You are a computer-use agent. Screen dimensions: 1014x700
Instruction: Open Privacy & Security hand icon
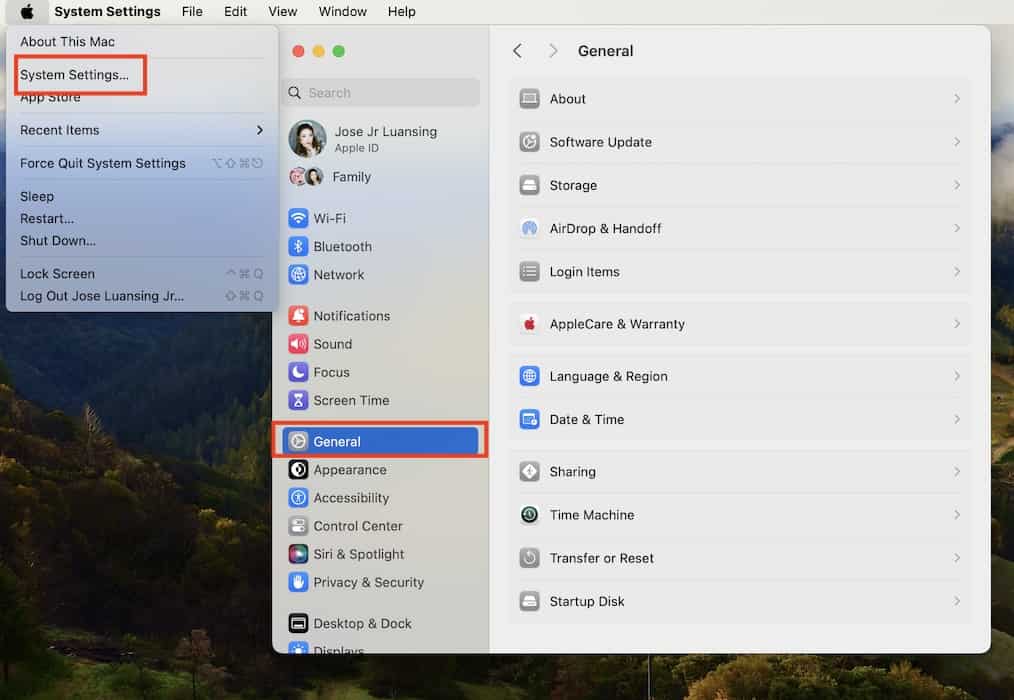click(x=298, y=582)
